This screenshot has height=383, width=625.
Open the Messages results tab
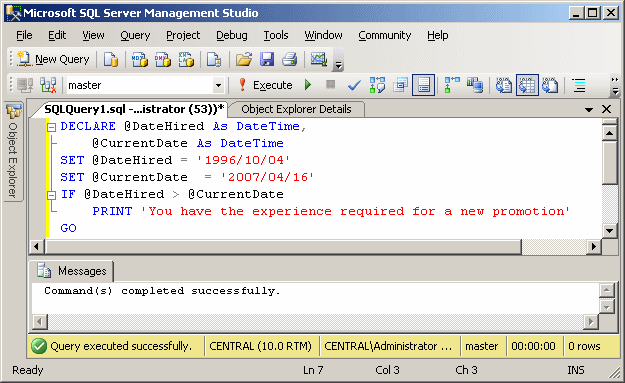(x=72, y=271)
